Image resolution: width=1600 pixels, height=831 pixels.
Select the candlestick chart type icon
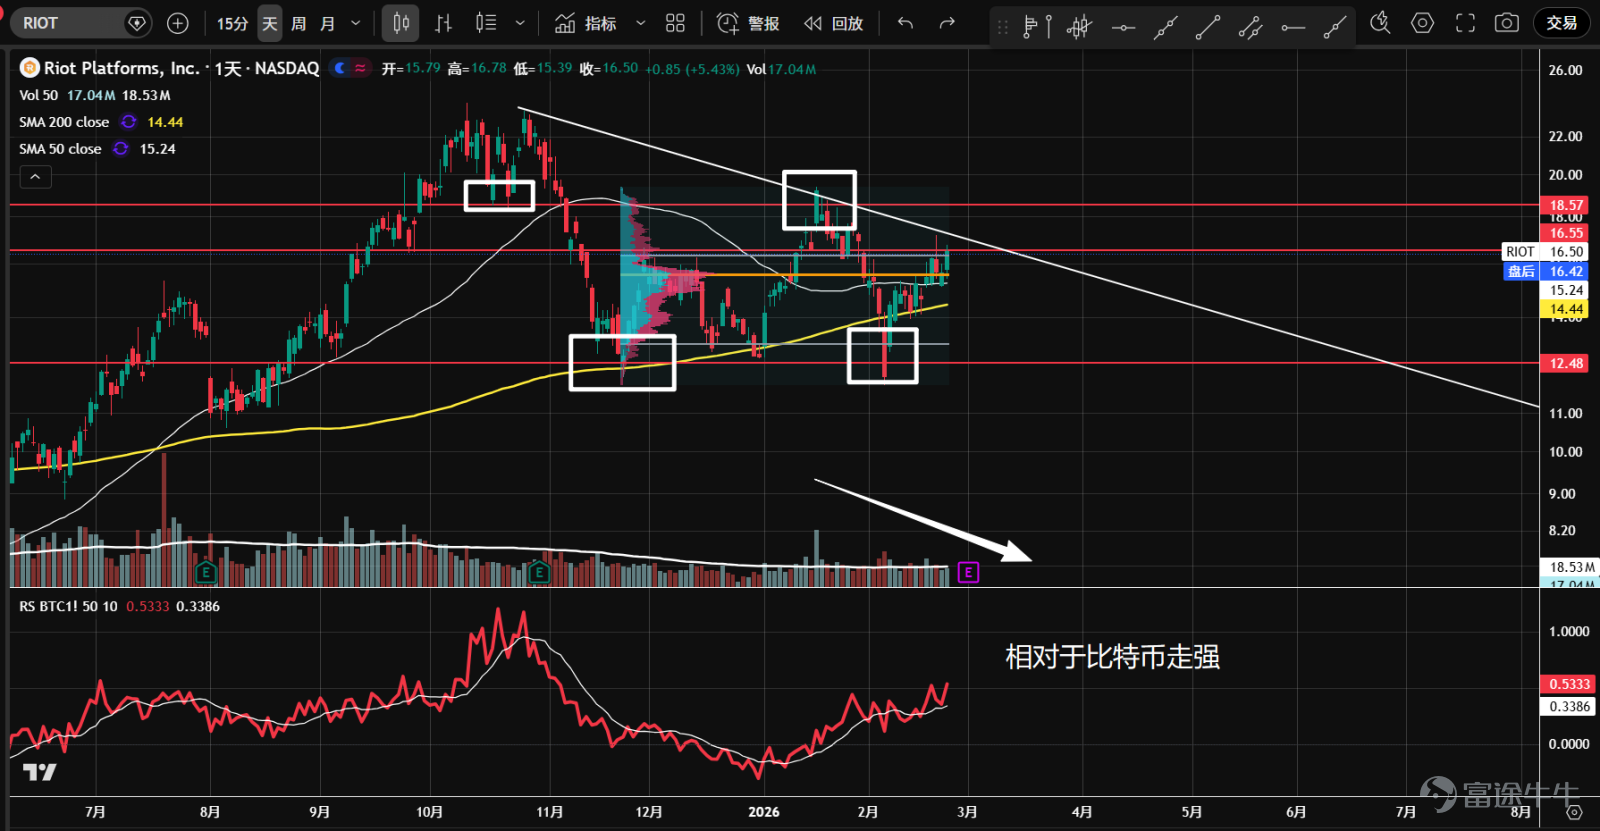tap(401, 23)
